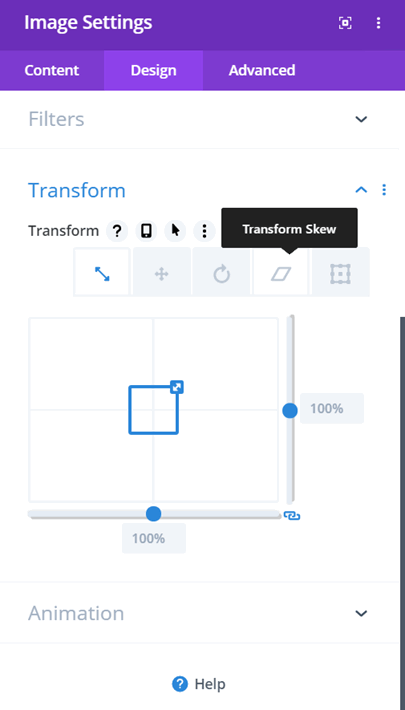Viewport: 405px width, 710px height.
Task: Click the Transform help question mark icon
Action: [x=117, y=231]
